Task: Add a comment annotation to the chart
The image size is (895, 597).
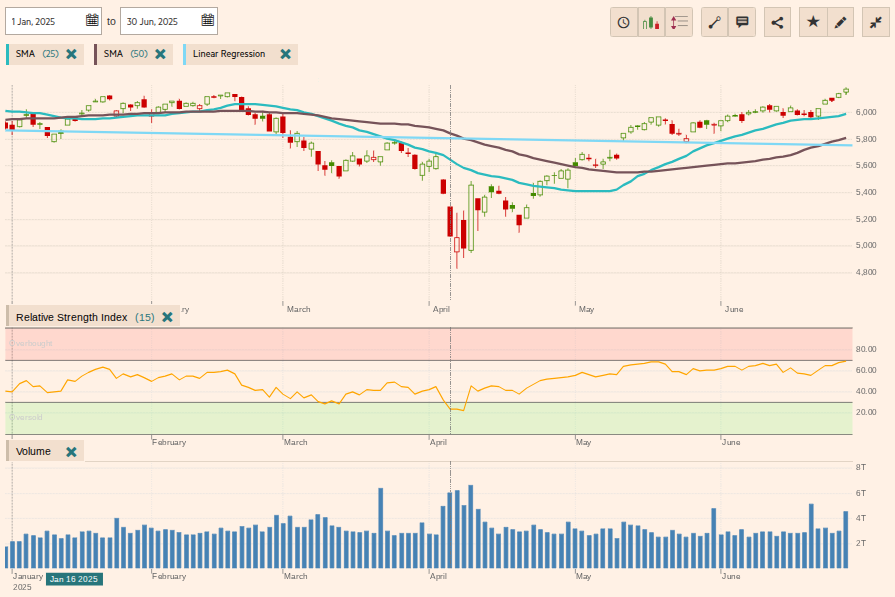Action: click(742, 22)
